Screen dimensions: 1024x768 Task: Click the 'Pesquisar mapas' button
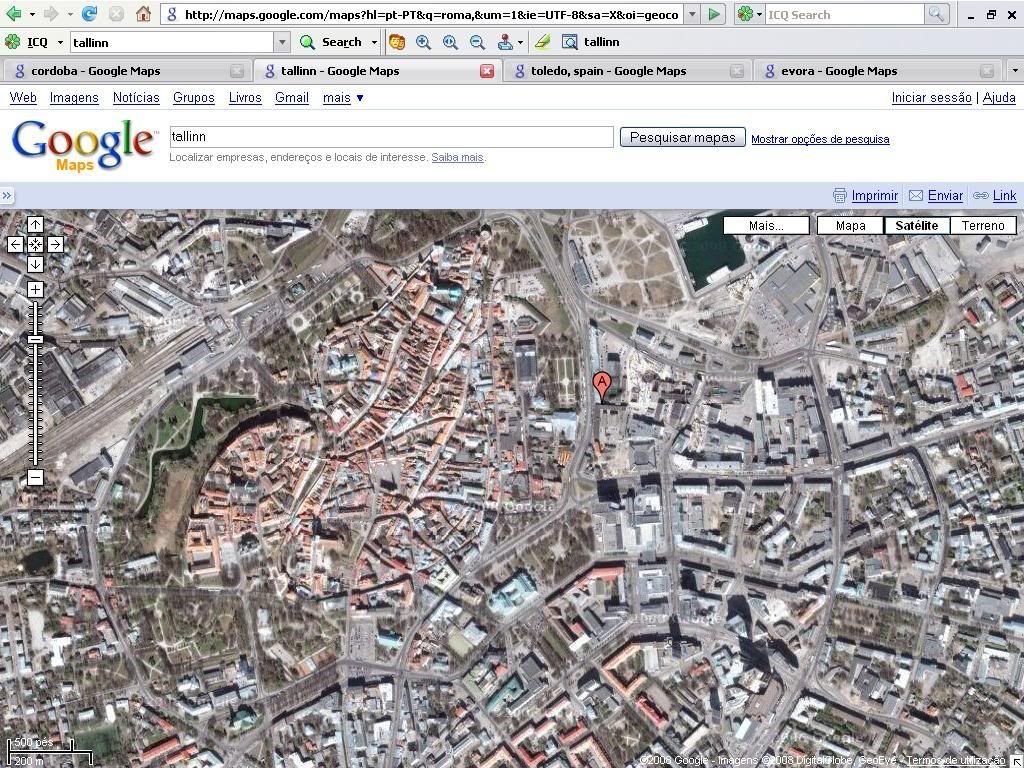pos(682,138)
